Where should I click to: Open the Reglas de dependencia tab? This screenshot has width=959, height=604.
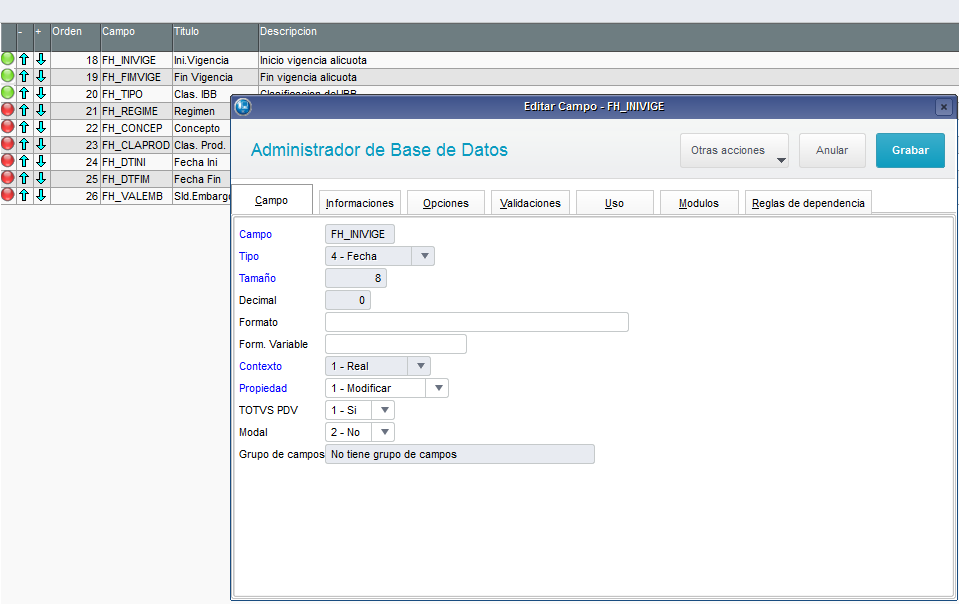tap(808, 203)
